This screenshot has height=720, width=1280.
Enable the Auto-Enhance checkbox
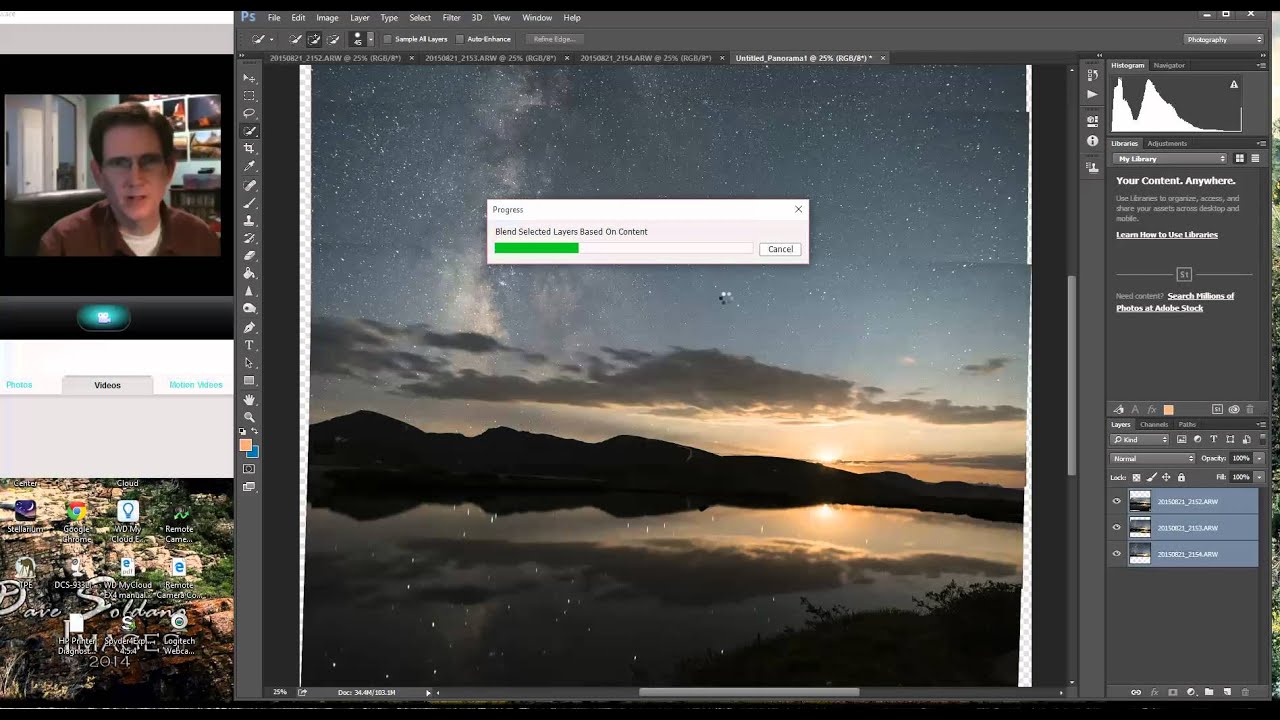pos(460,39)
